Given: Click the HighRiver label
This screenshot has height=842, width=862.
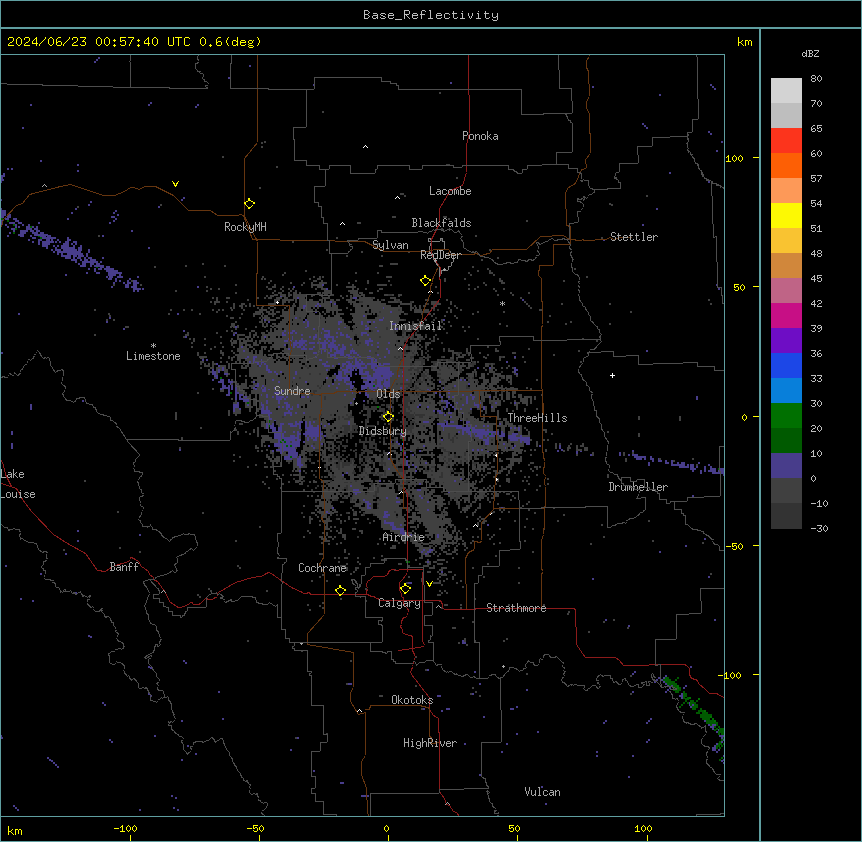Looking at the screenshot, I should (x=430, y=743).
